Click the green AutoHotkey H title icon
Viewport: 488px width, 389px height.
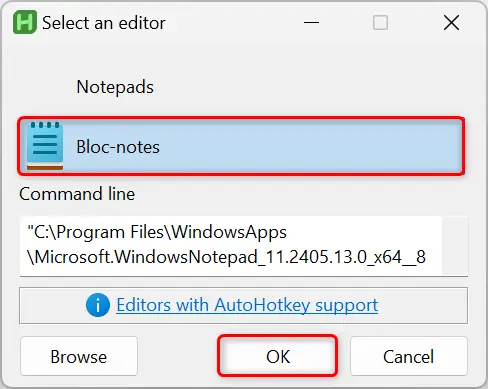(x=25, y=22)
